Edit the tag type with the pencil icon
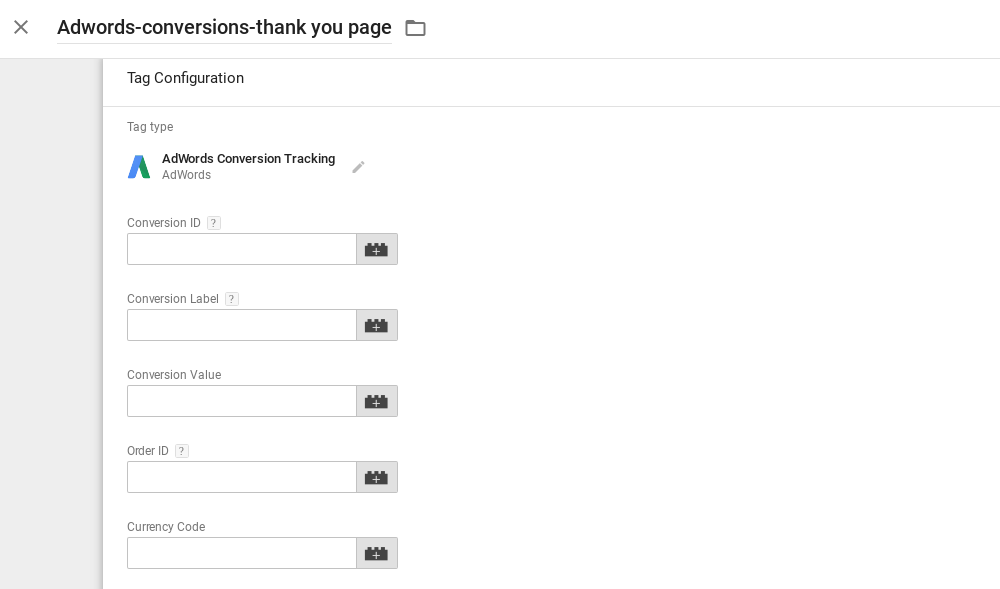 click(358, 167)
